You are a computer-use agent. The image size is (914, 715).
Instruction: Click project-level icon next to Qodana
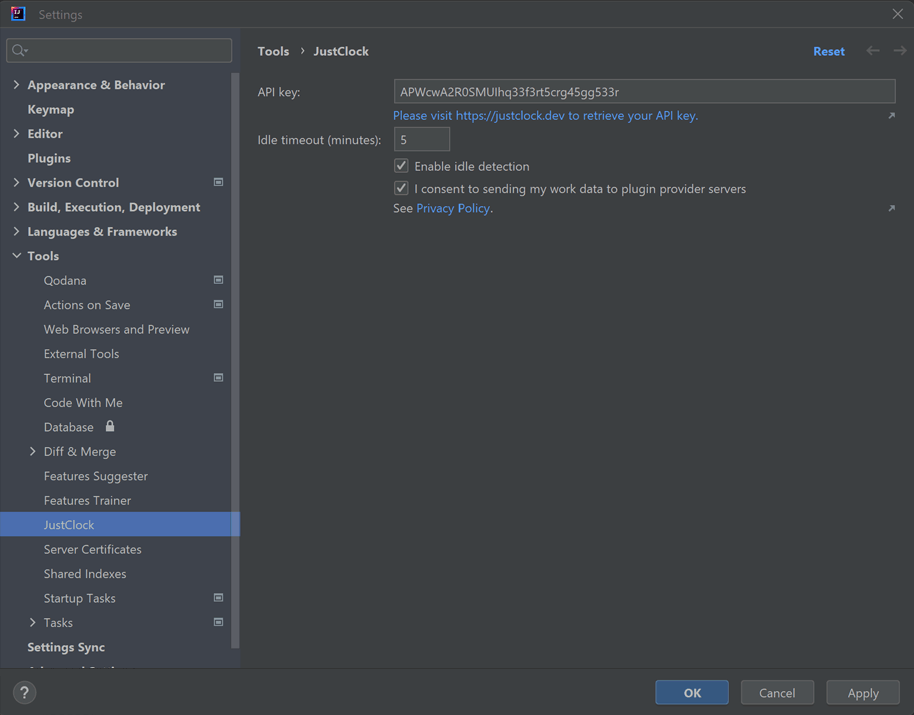coord(219,280)
